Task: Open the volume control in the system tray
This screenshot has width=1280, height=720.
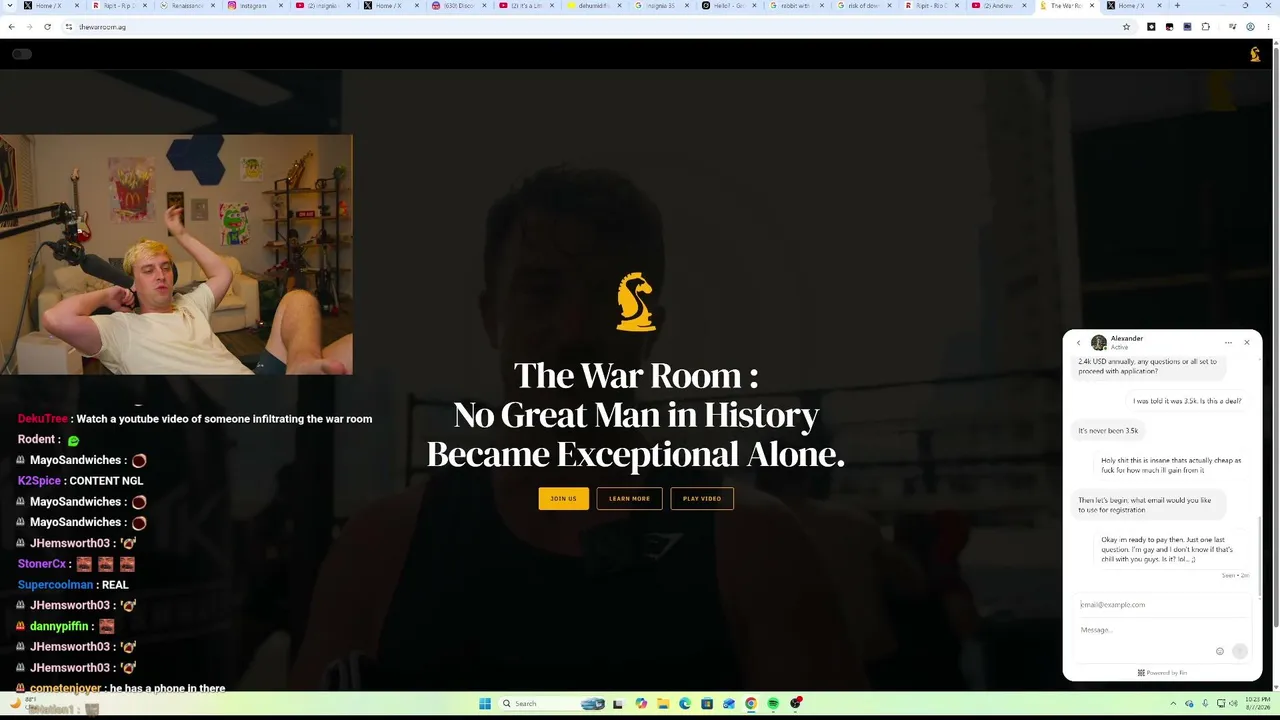Action: tap(1233, 704)
